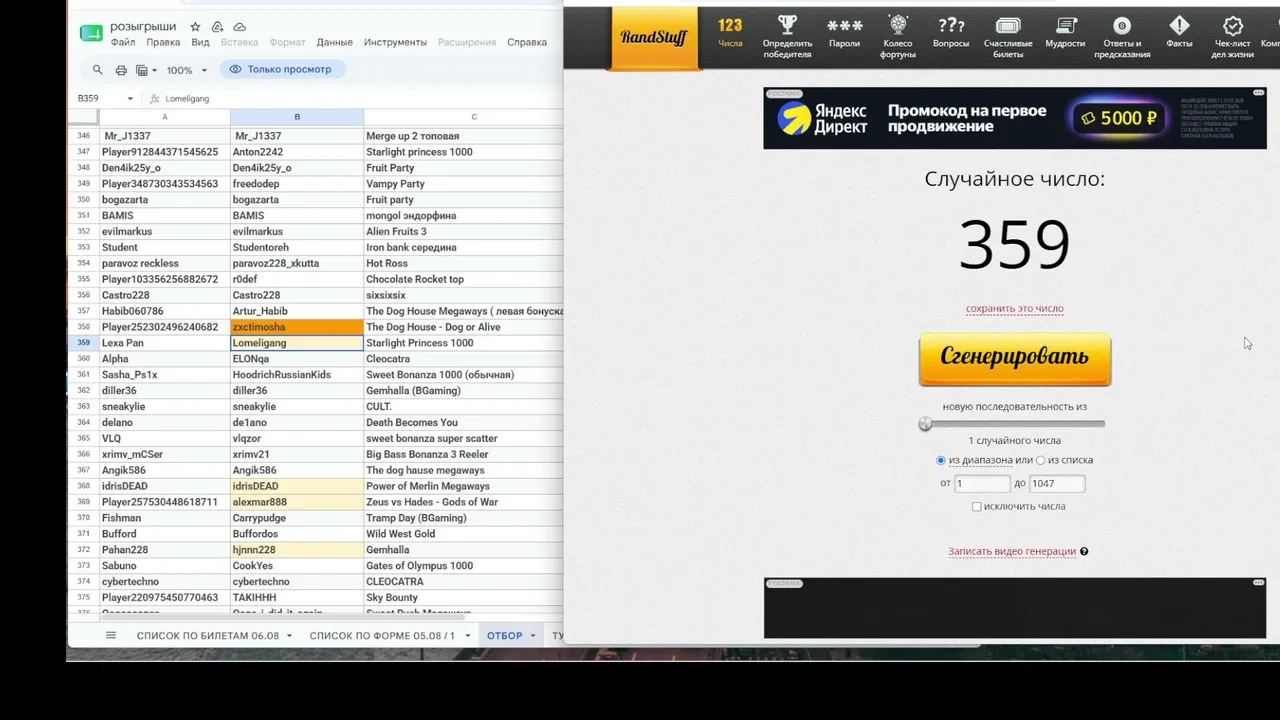The width and height of the screenshot is (1280, 720).
Task: Open the Инструменты menu
Action: tap(395, 42)
